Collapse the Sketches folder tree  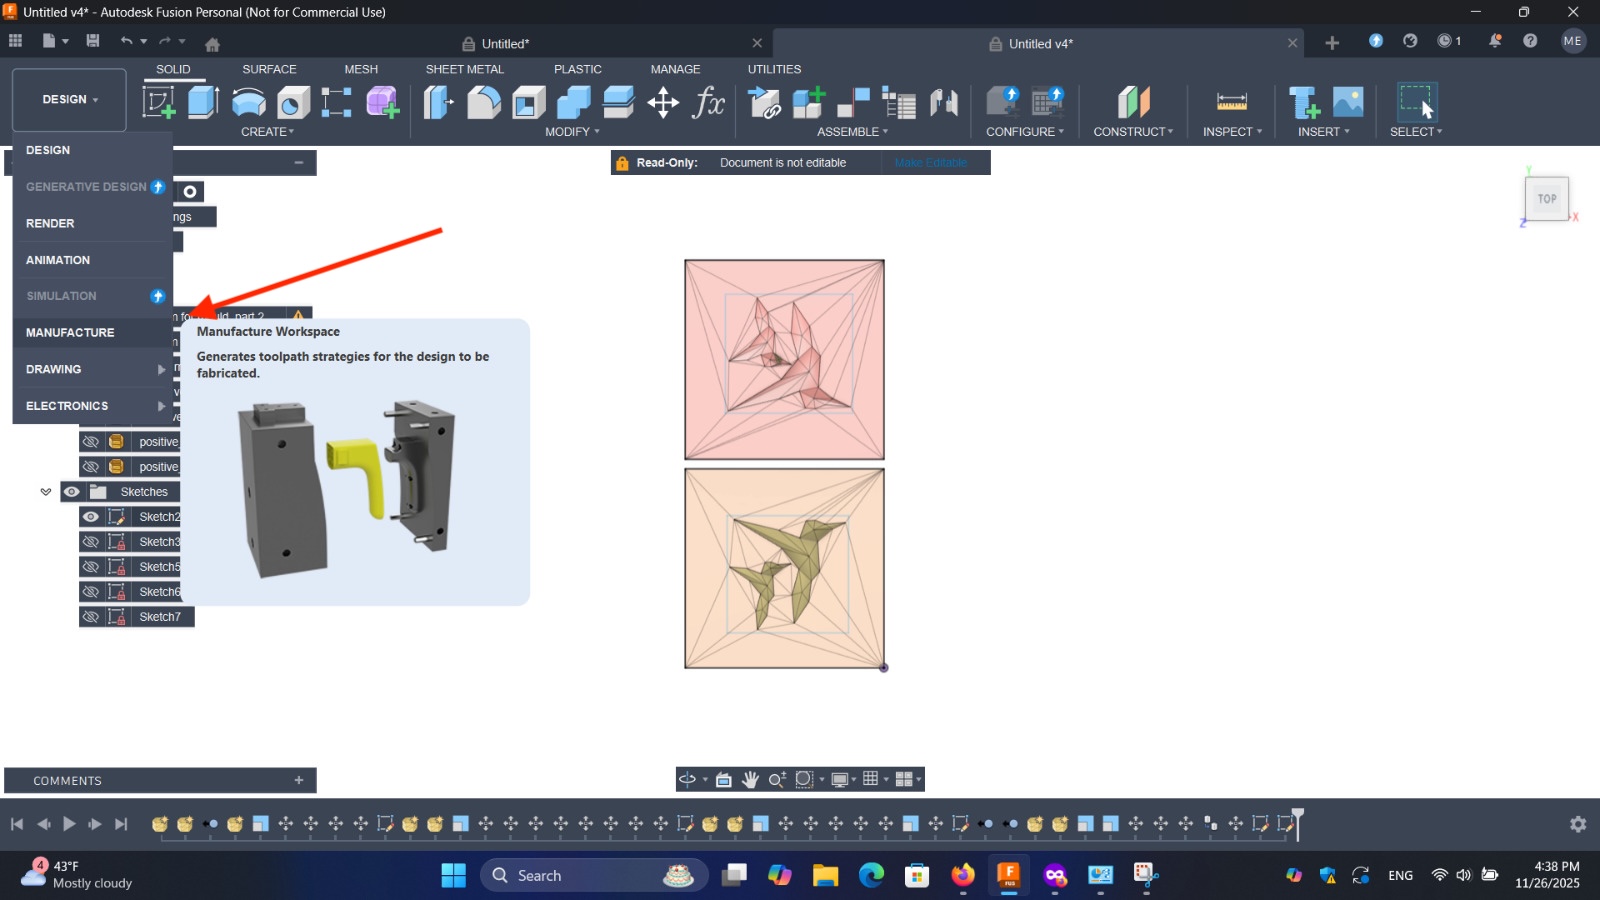46,492
